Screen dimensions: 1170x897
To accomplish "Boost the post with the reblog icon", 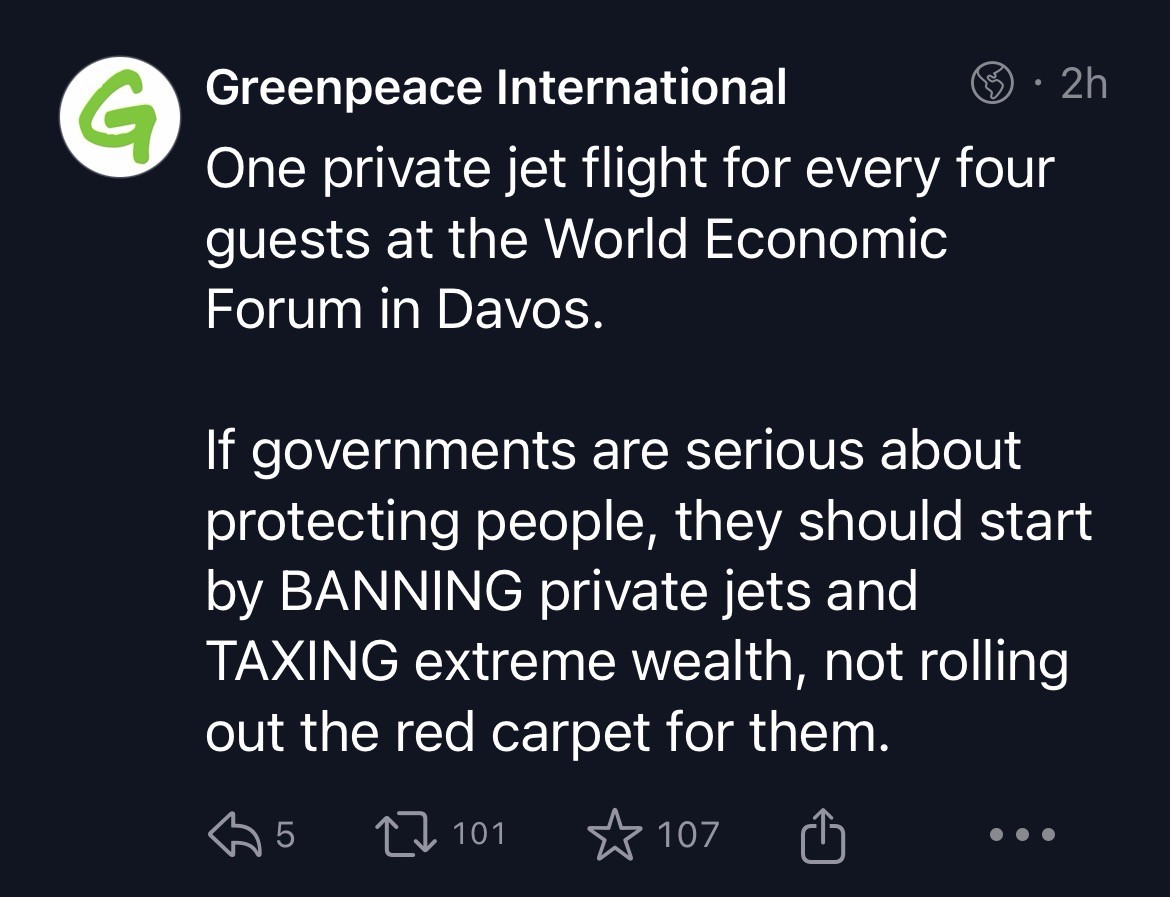I will click(x=400, y=834).
